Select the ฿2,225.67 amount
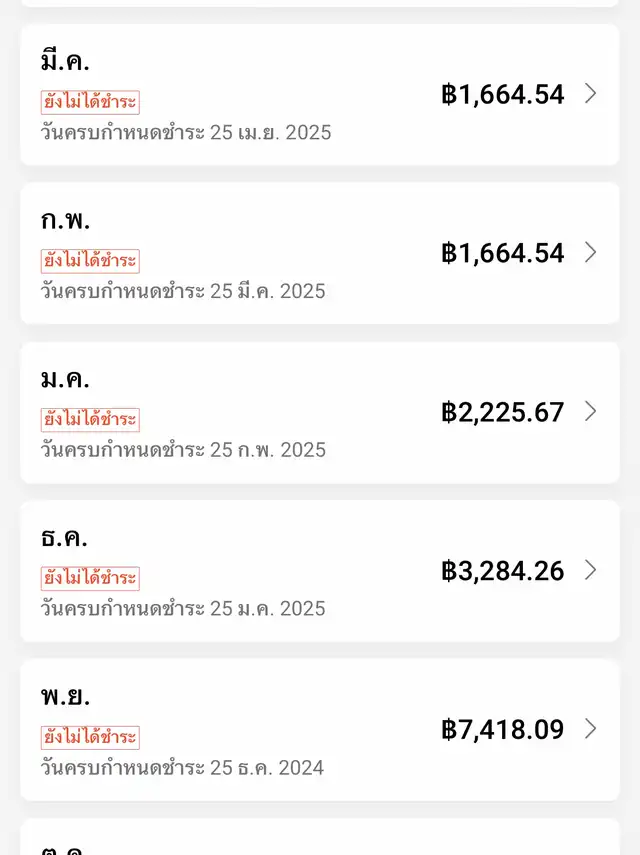This screenshot has height=855, width=640. pos(502,412)
